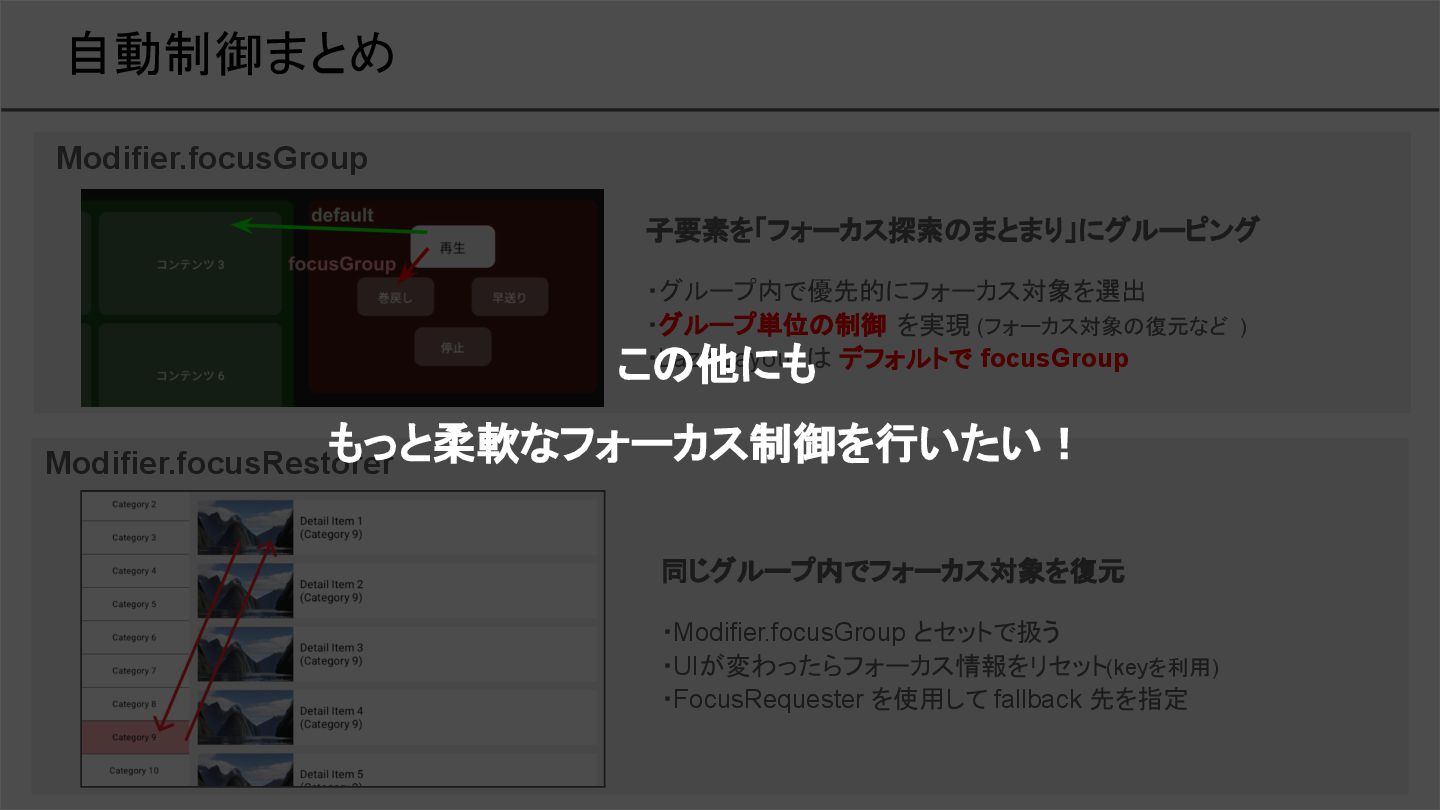
Task: Click the 'Detail Item 2 (Category 9)' label
Action: click(x=331, y=591)
